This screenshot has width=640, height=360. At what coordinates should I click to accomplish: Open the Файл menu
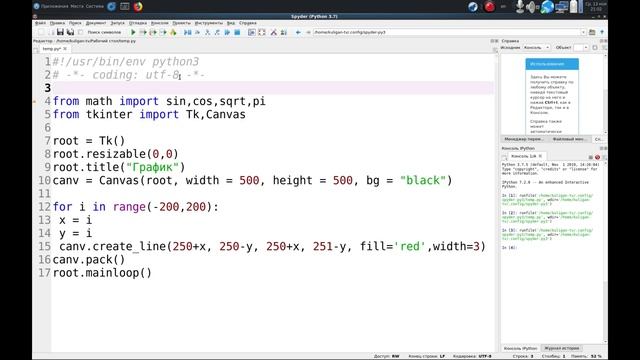point(40,23)
